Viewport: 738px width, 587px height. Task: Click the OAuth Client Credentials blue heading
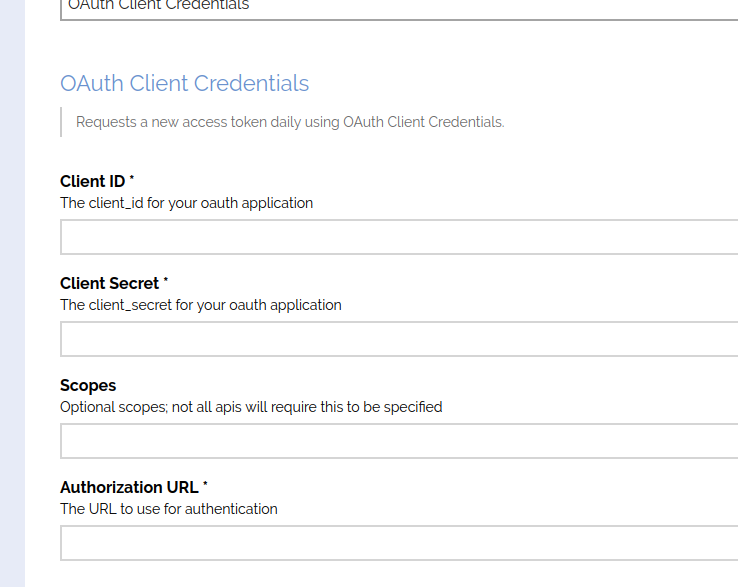184,83
